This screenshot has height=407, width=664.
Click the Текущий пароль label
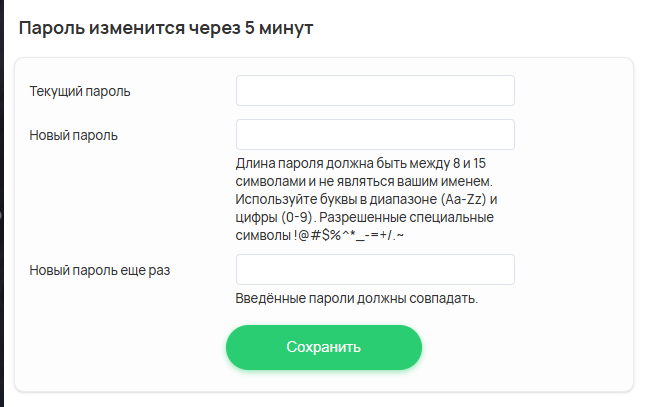pos(80,92)
